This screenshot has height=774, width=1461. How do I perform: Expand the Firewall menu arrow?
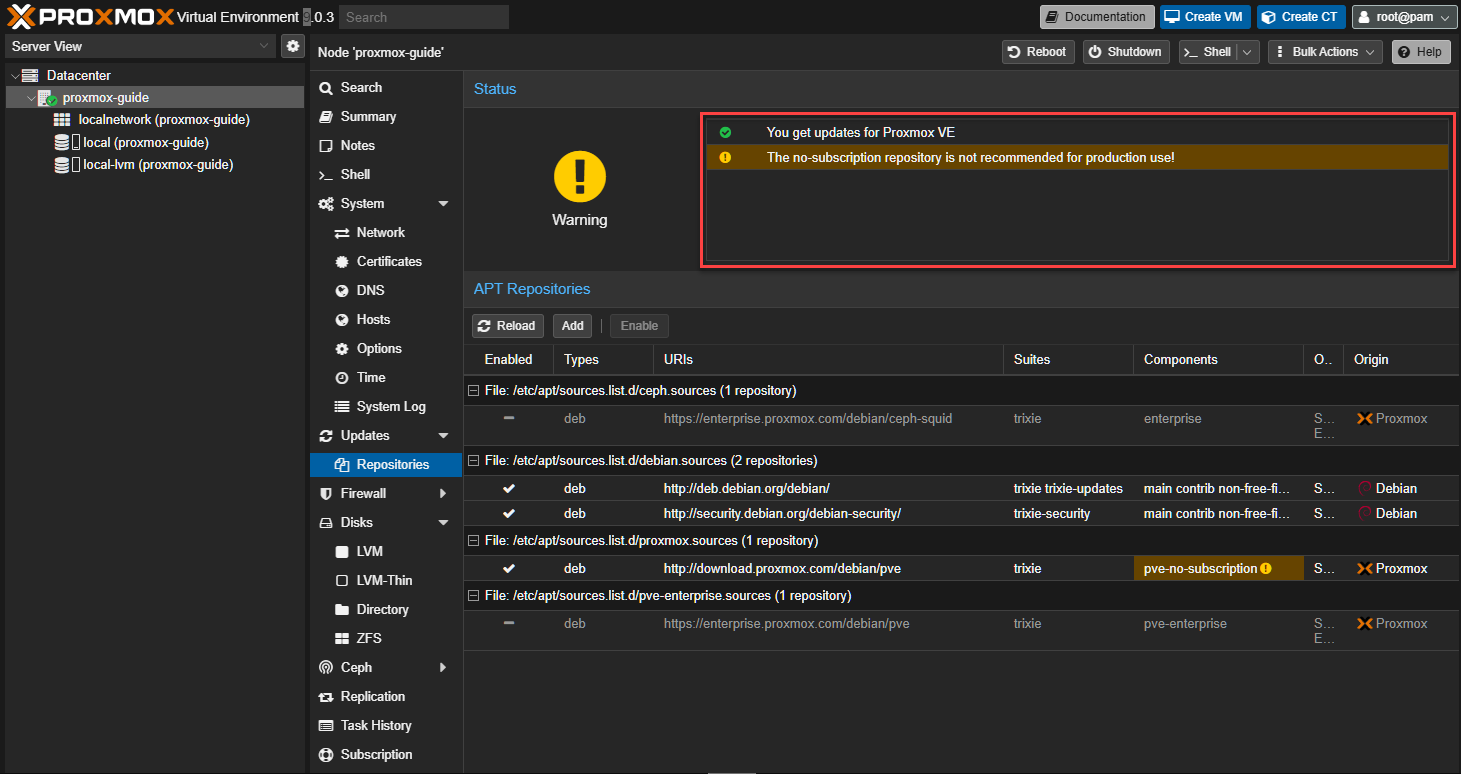pos(443,493)
